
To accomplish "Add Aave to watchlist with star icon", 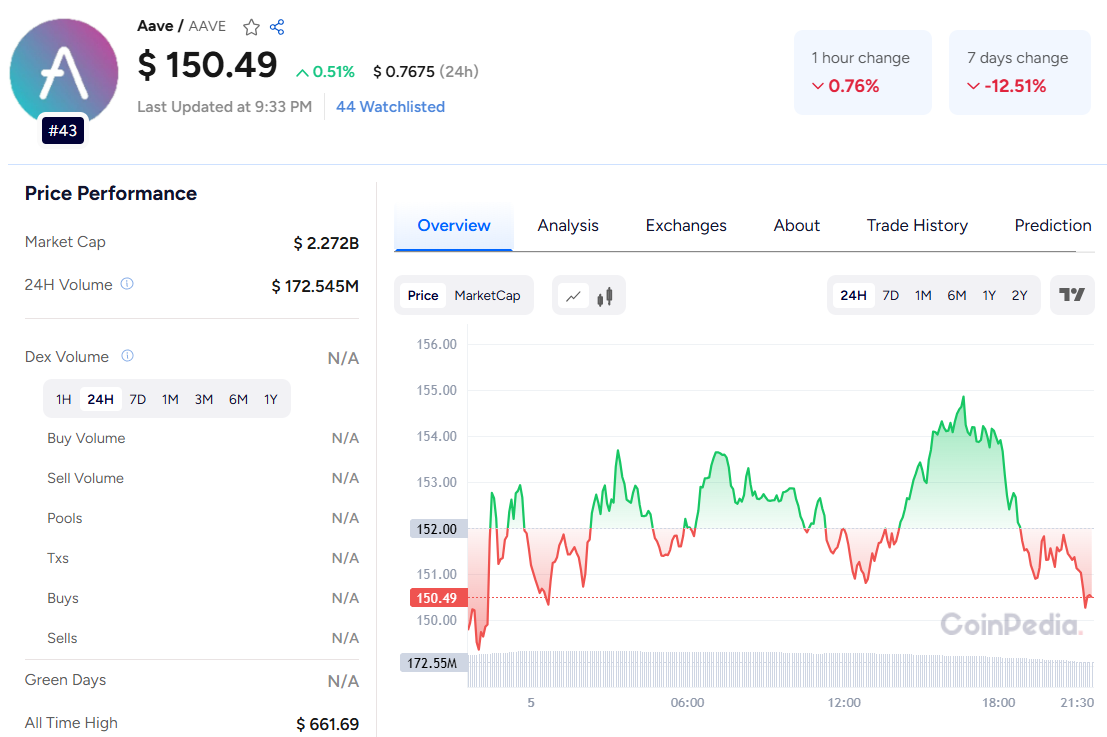I will tap(251, 28).
